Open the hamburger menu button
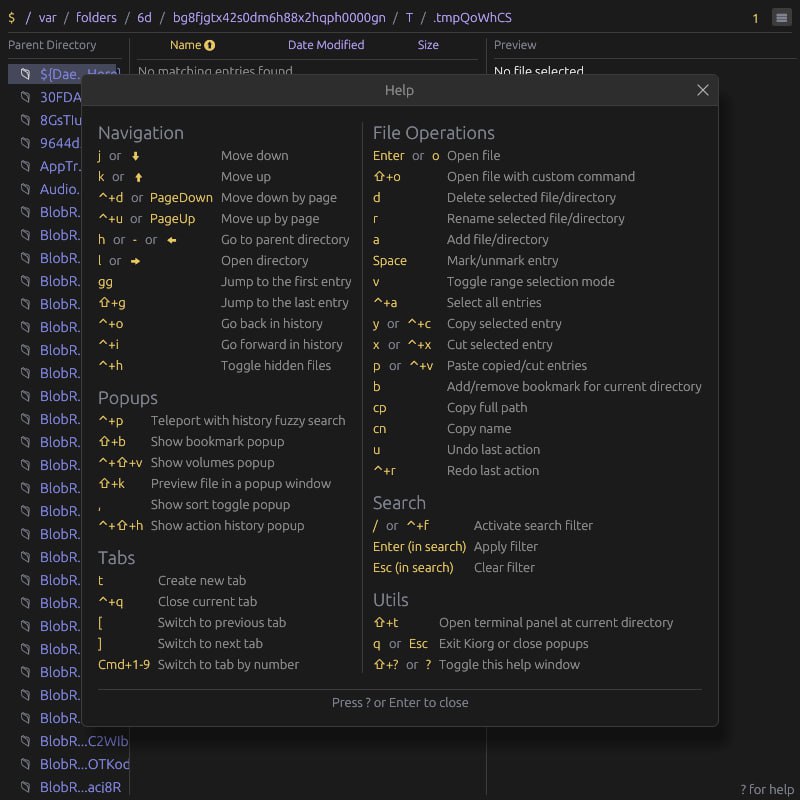Image resolution: width=800 pixels, height=800 pixels. [781, 17]
